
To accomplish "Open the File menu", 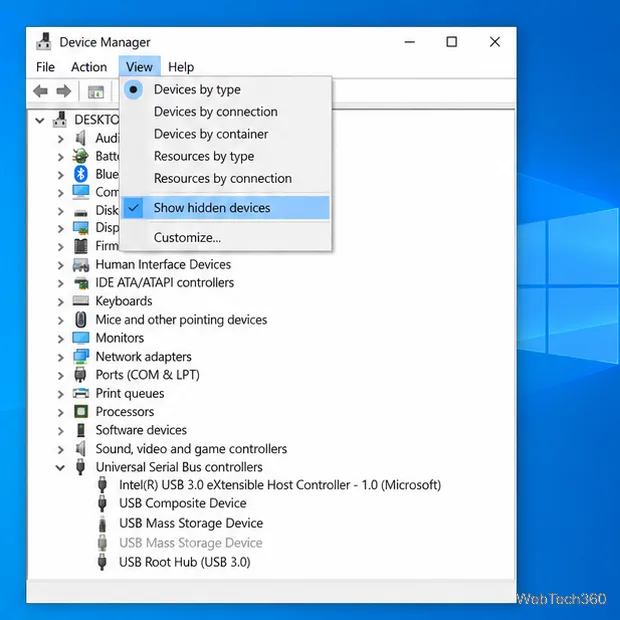I will (45, 67).
